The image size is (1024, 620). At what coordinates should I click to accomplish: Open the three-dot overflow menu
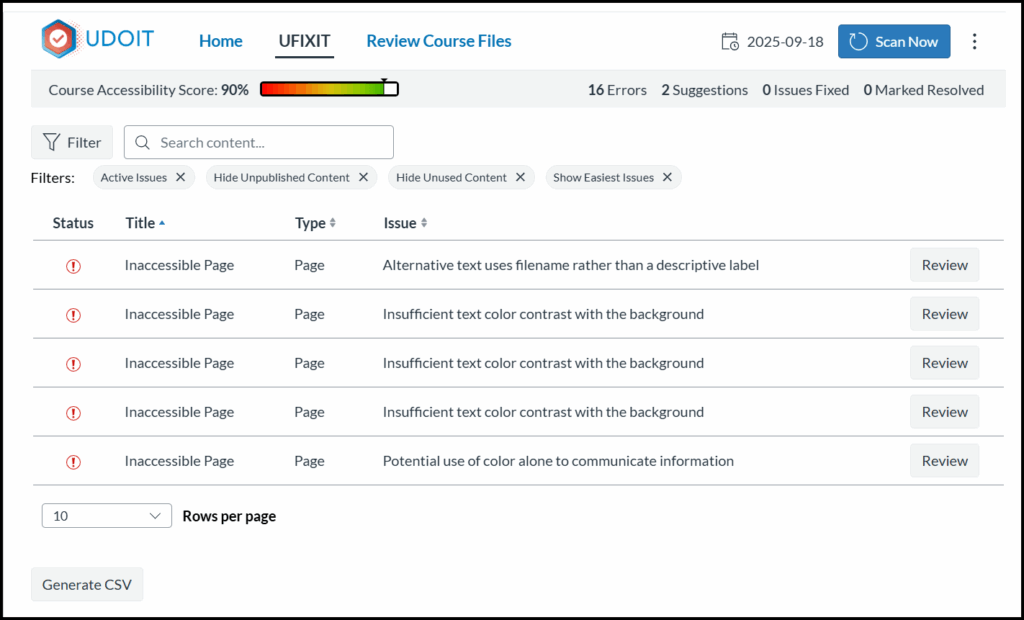[975, 40]
